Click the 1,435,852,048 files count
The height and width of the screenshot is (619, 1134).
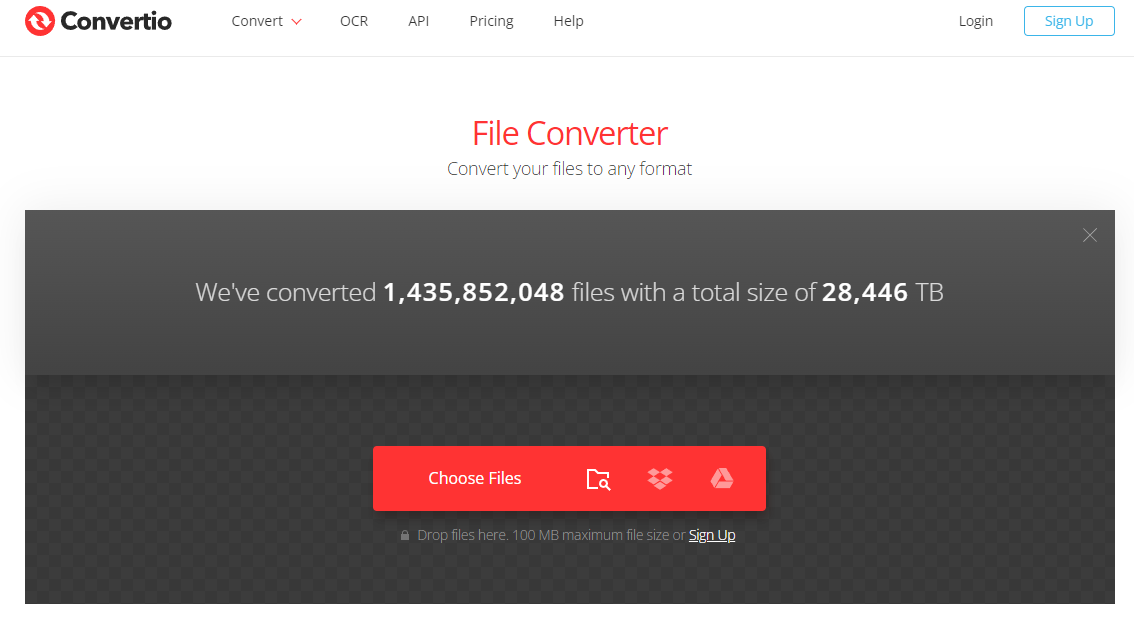point(473,292)
